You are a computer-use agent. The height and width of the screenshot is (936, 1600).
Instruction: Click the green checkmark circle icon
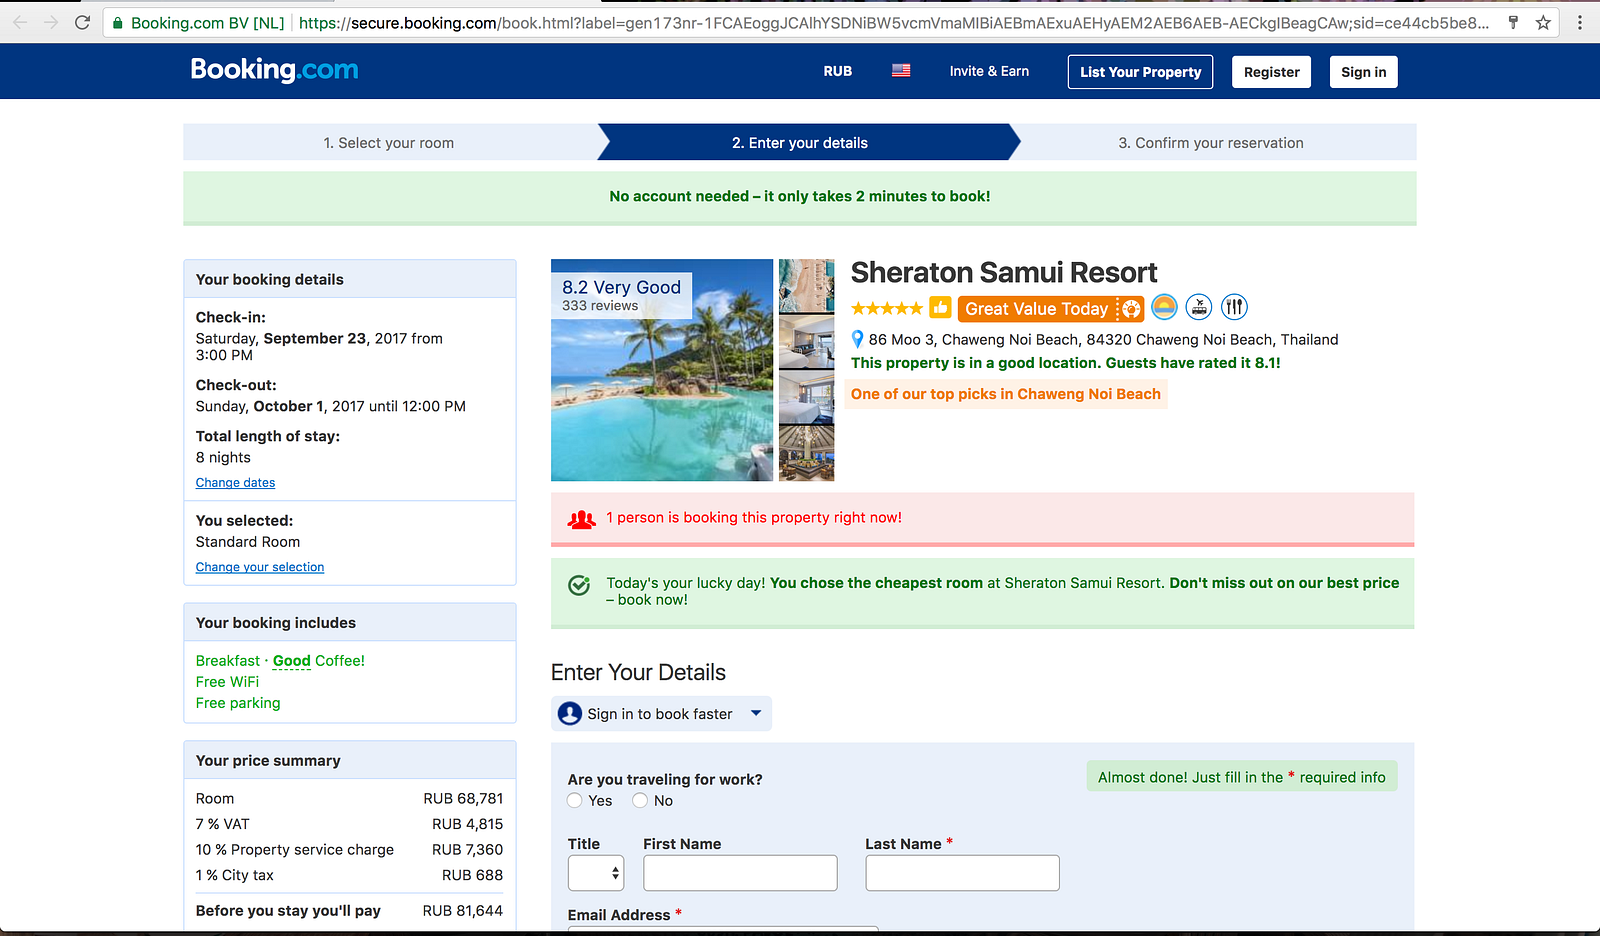579,585
